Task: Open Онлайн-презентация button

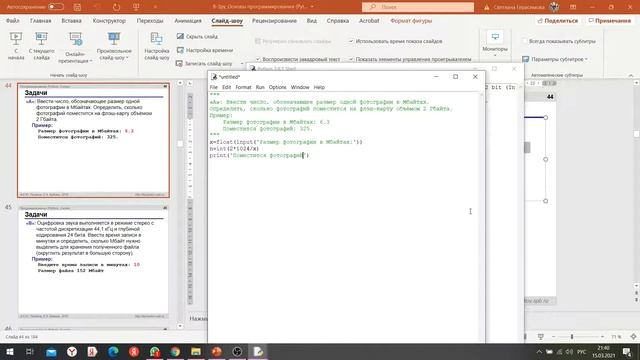Action: pos(75,48)
